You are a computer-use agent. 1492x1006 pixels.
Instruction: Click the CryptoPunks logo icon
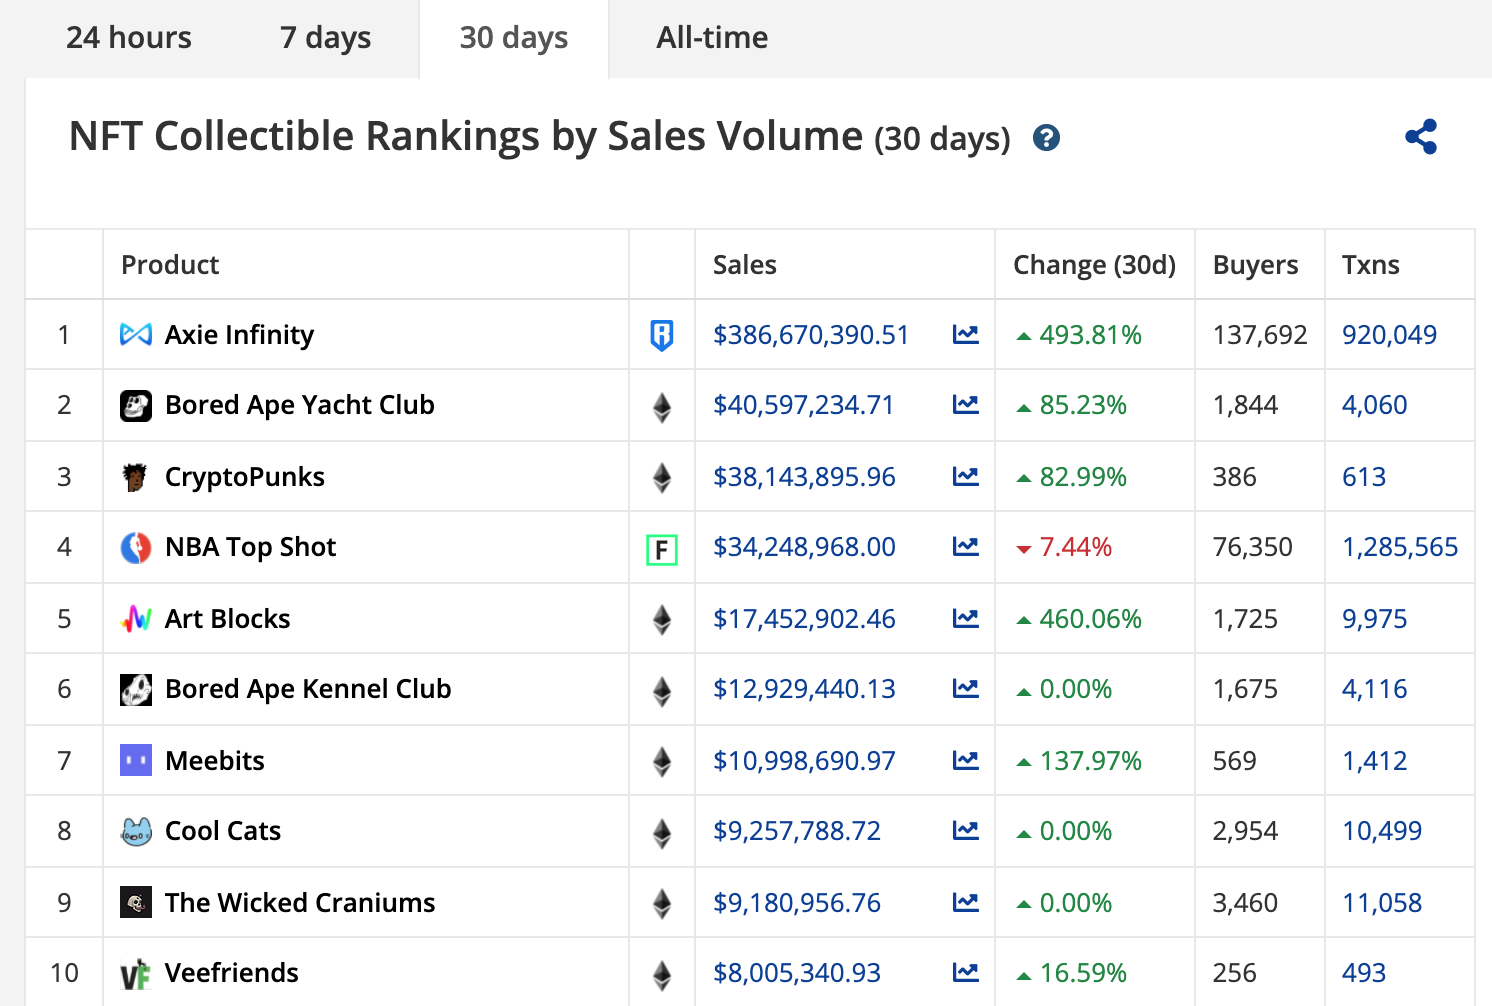(134, 477)
